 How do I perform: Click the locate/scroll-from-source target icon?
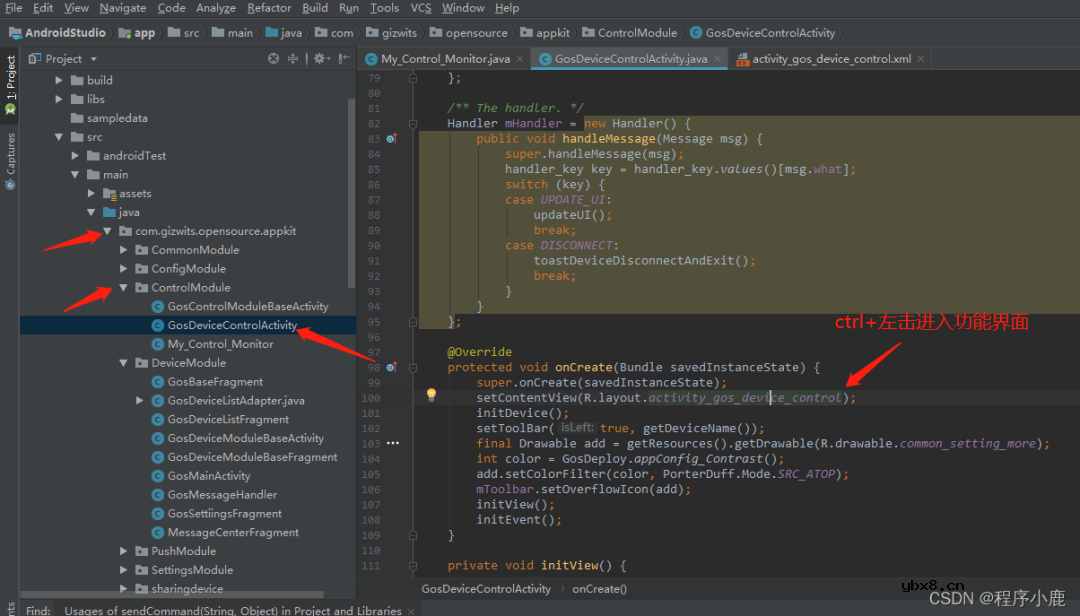click(273, 59)
